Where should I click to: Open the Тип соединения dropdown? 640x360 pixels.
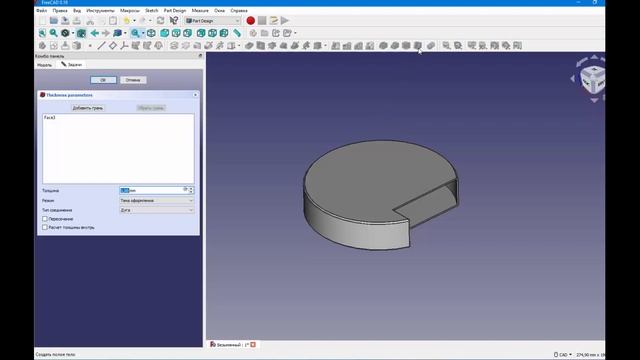[157, 210]
